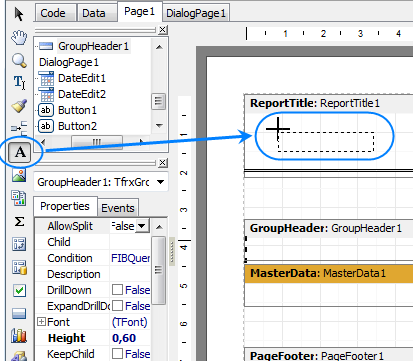
Task: Select the Chart object tool
Action: tap(19, 336)
